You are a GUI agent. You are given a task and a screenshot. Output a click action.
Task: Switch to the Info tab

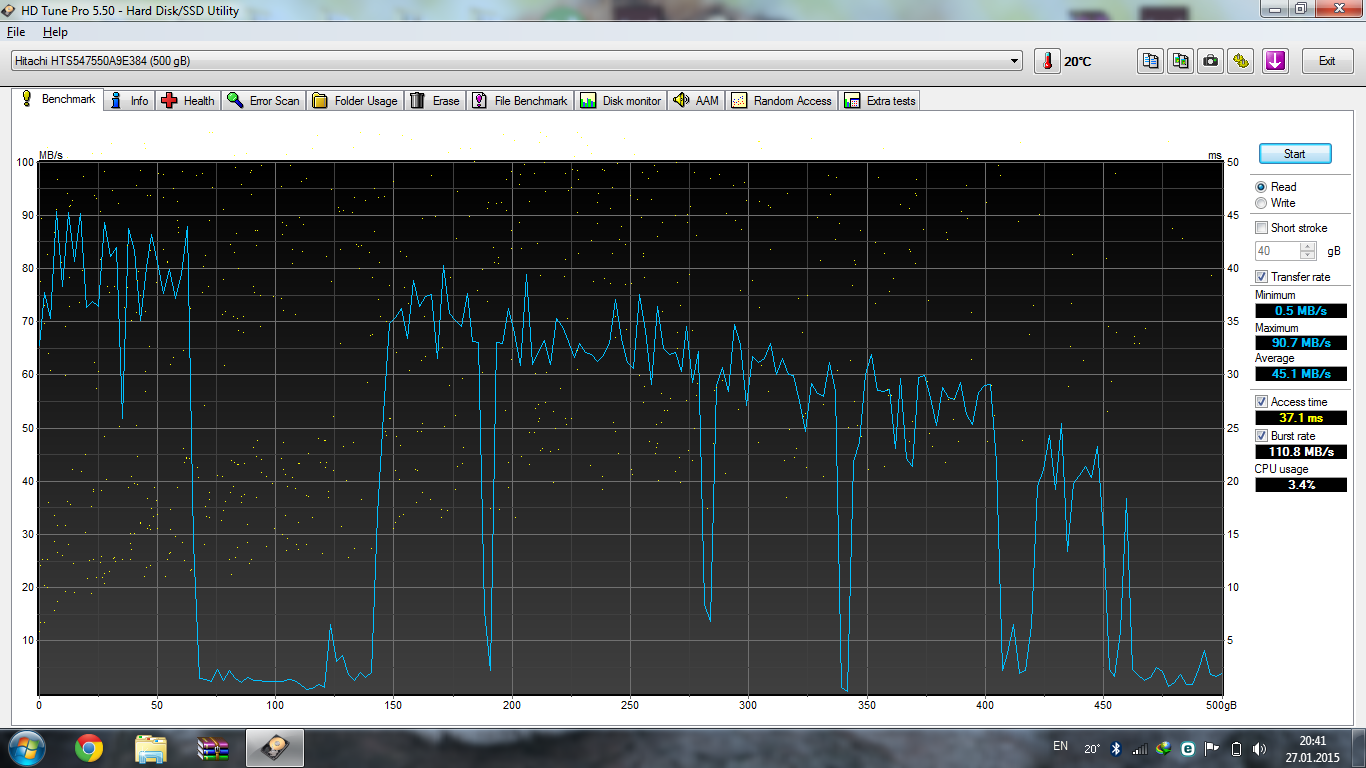pyautogui.click(x=129, y=101)
